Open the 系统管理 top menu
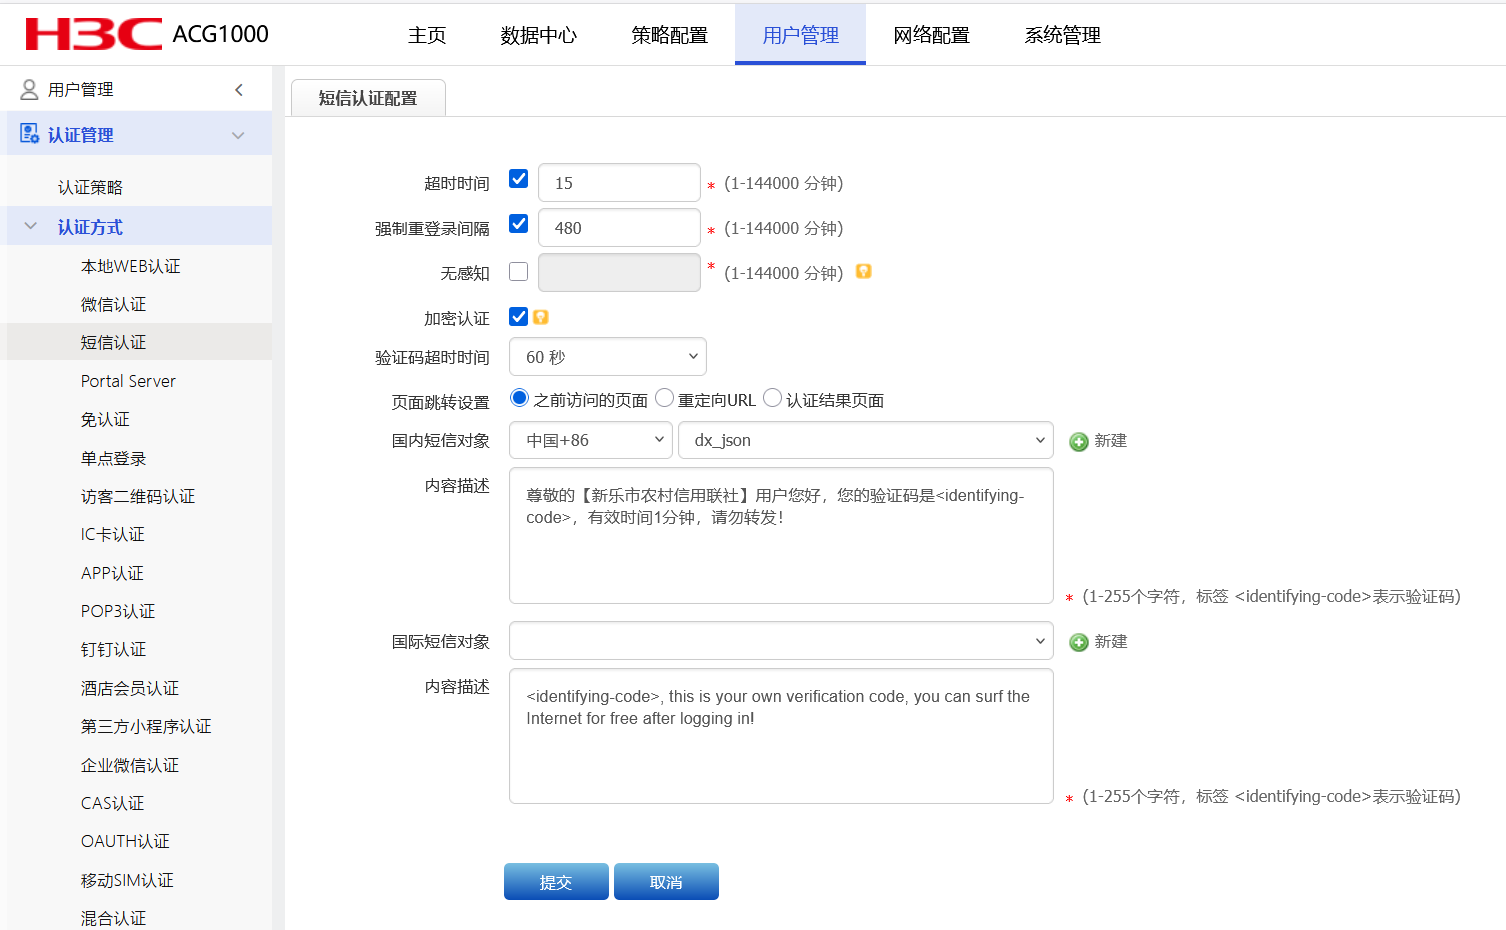The width and height of the screenshot is (1506, 930). coord(1062,35)
